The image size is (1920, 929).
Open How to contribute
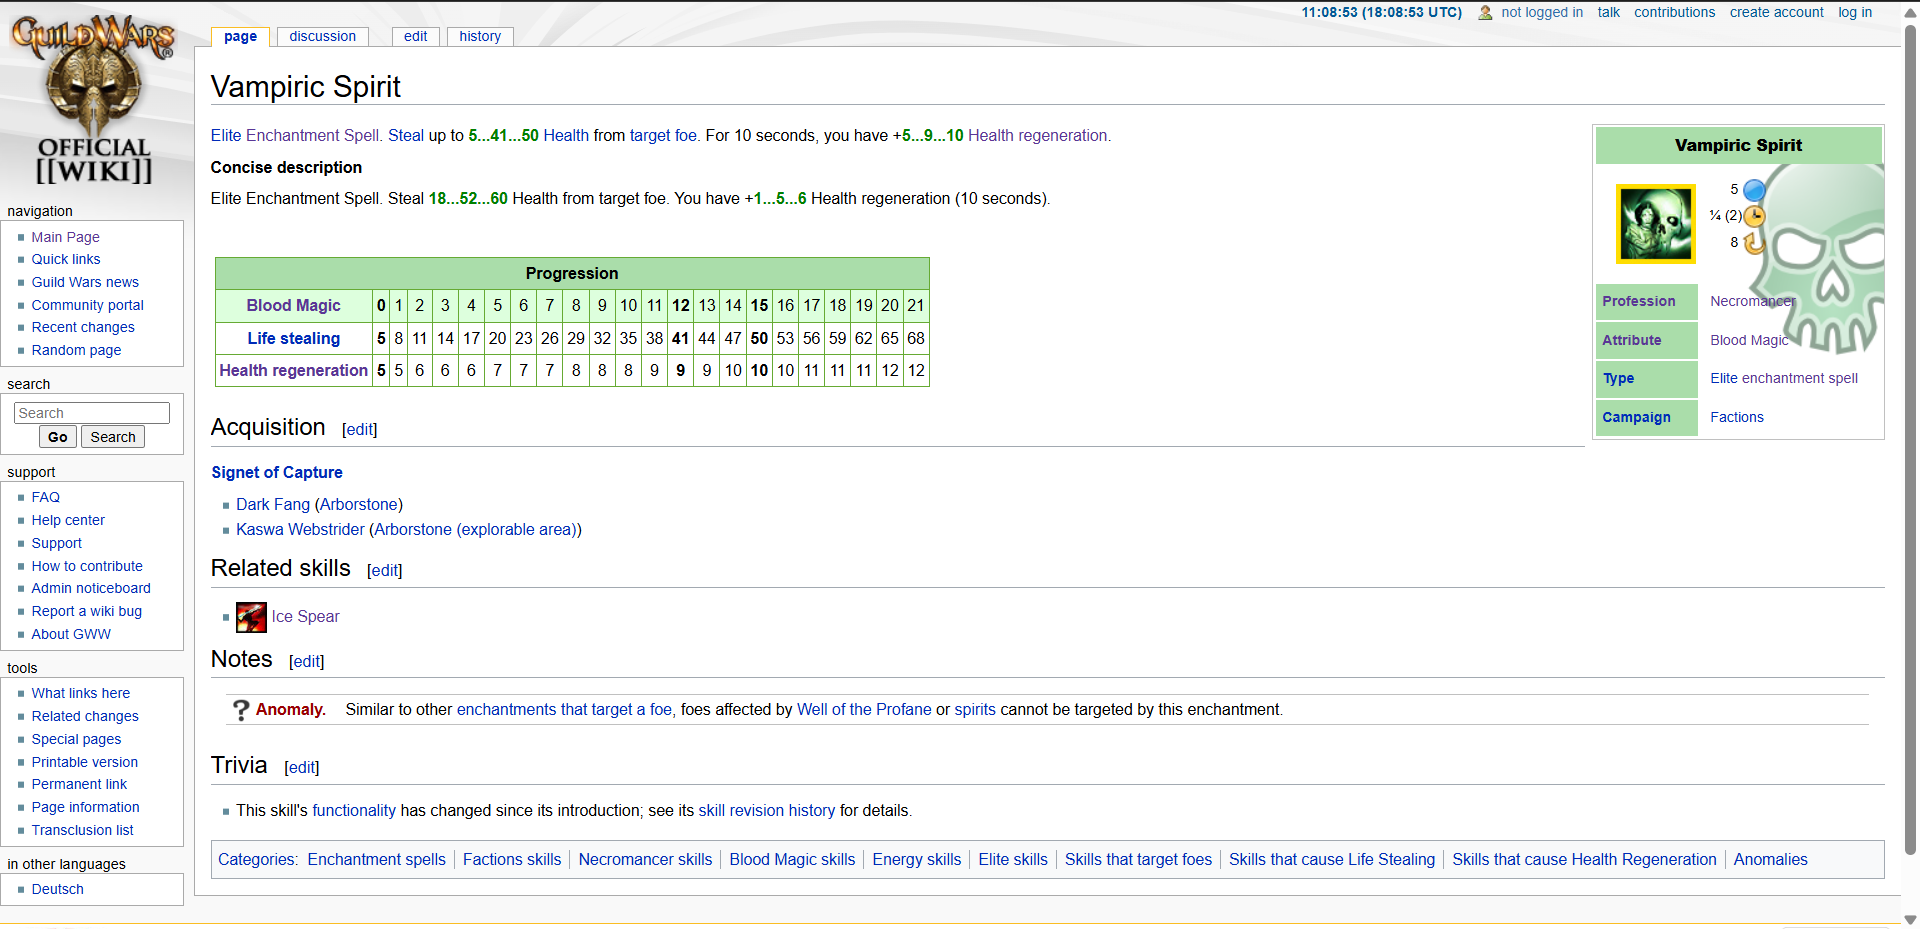coord(87,566)
